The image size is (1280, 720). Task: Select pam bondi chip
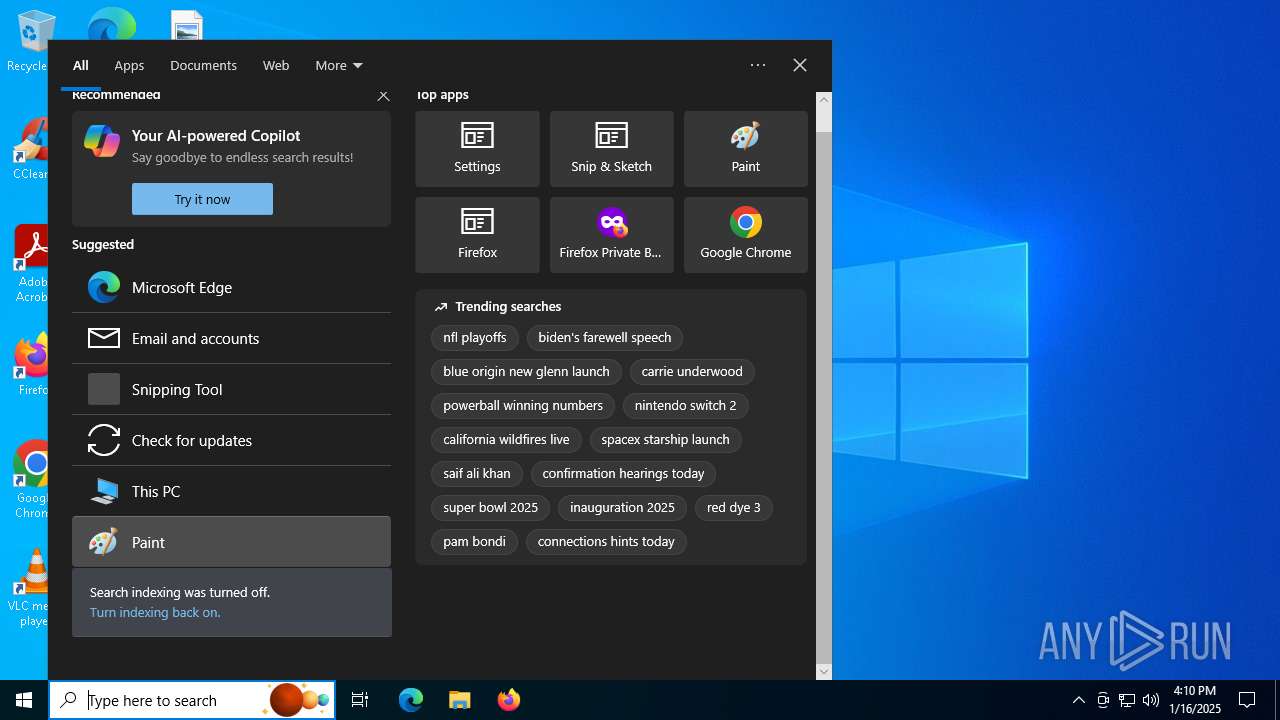(474, 542)
